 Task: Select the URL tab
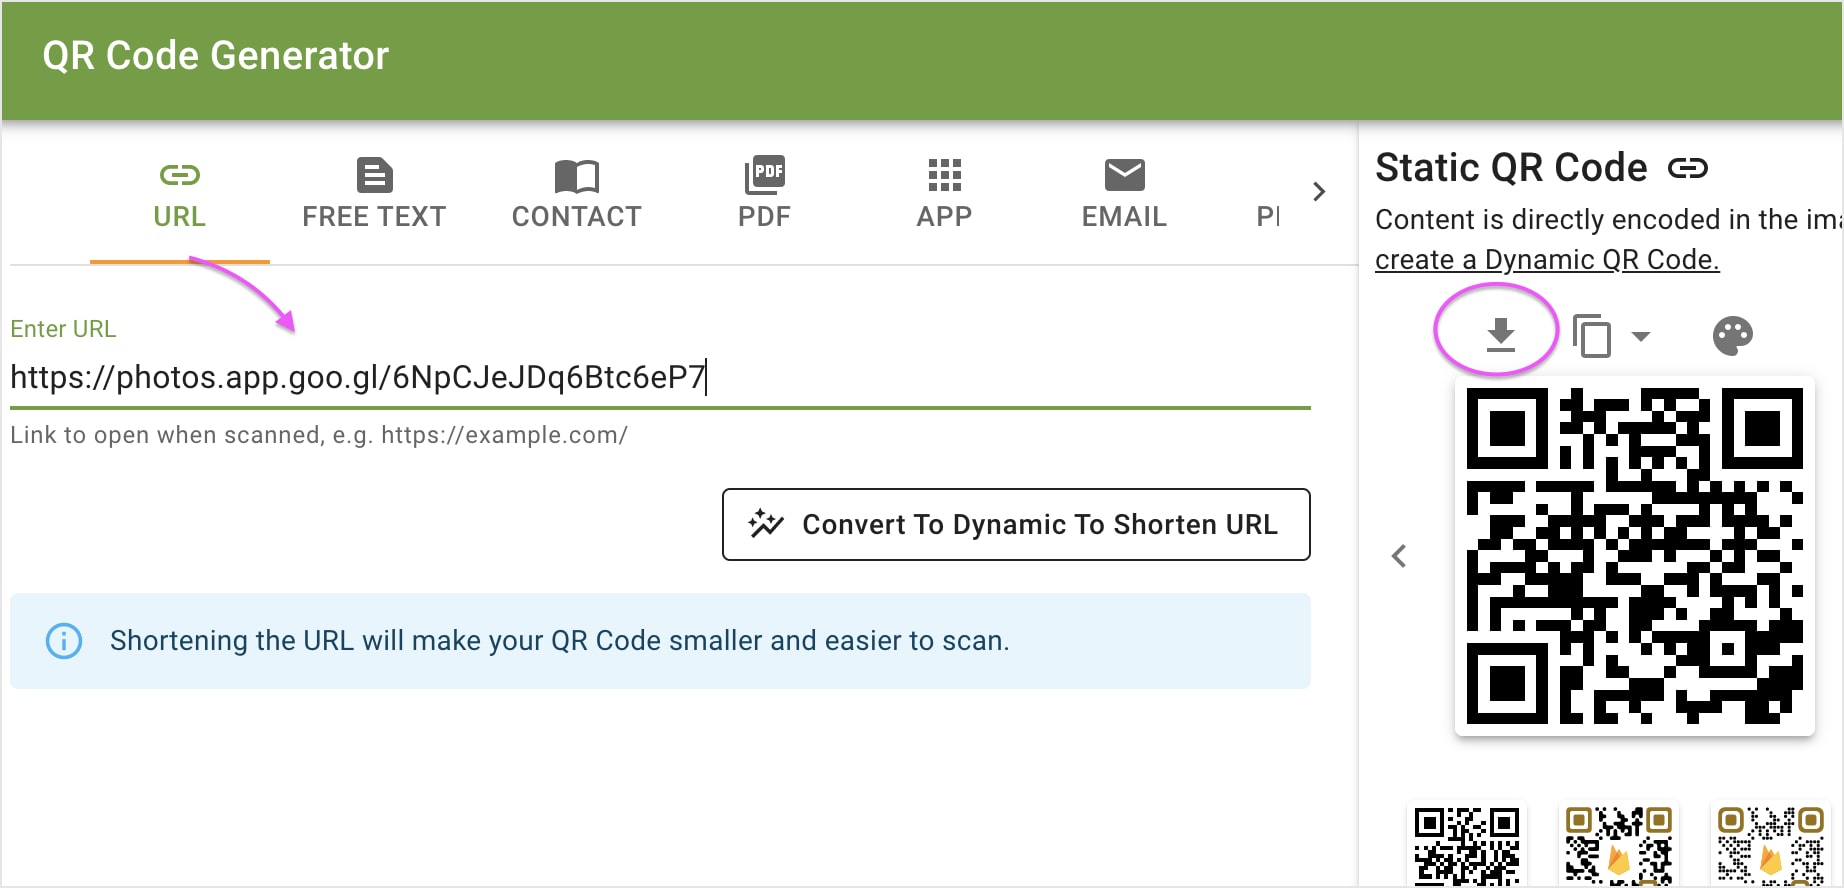tap(180, 194)
